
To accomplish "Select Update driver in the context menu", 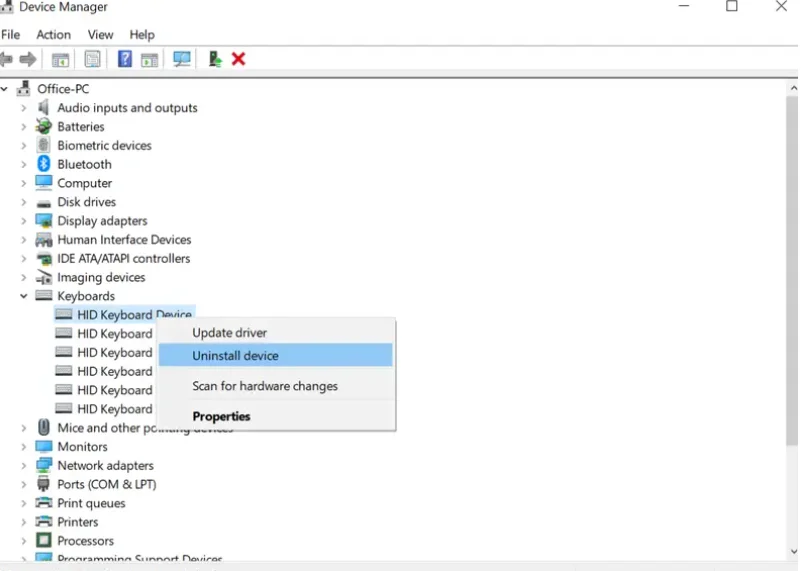I will (229, 332).
